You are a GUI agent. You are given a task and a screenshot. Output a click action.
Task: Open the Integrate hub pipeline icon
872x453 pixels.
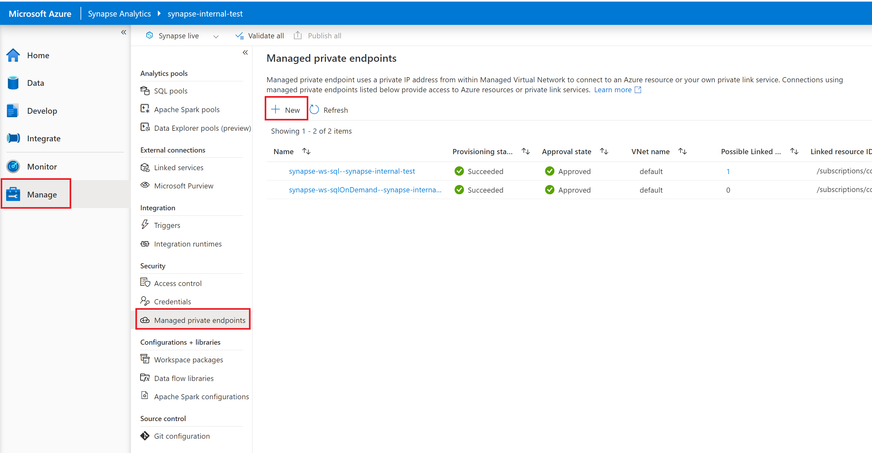tap(13, 138)
